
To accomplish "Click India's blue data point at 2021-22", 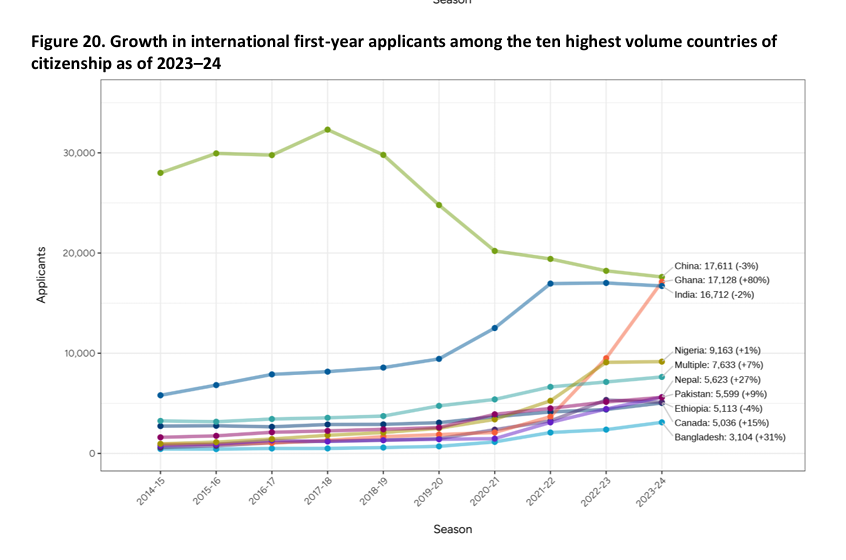I will coord(550,283).
